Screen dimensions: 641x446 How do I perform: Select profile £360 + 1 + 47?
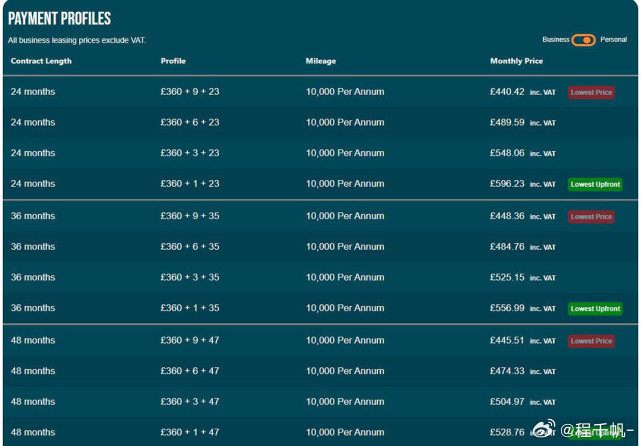coord(190,432)
